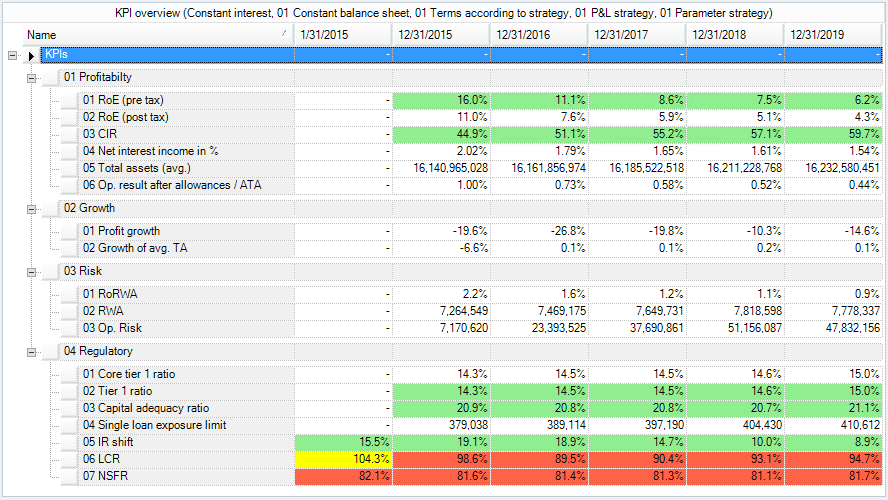Click the Profit growth value -26.8%

(539, 231)
